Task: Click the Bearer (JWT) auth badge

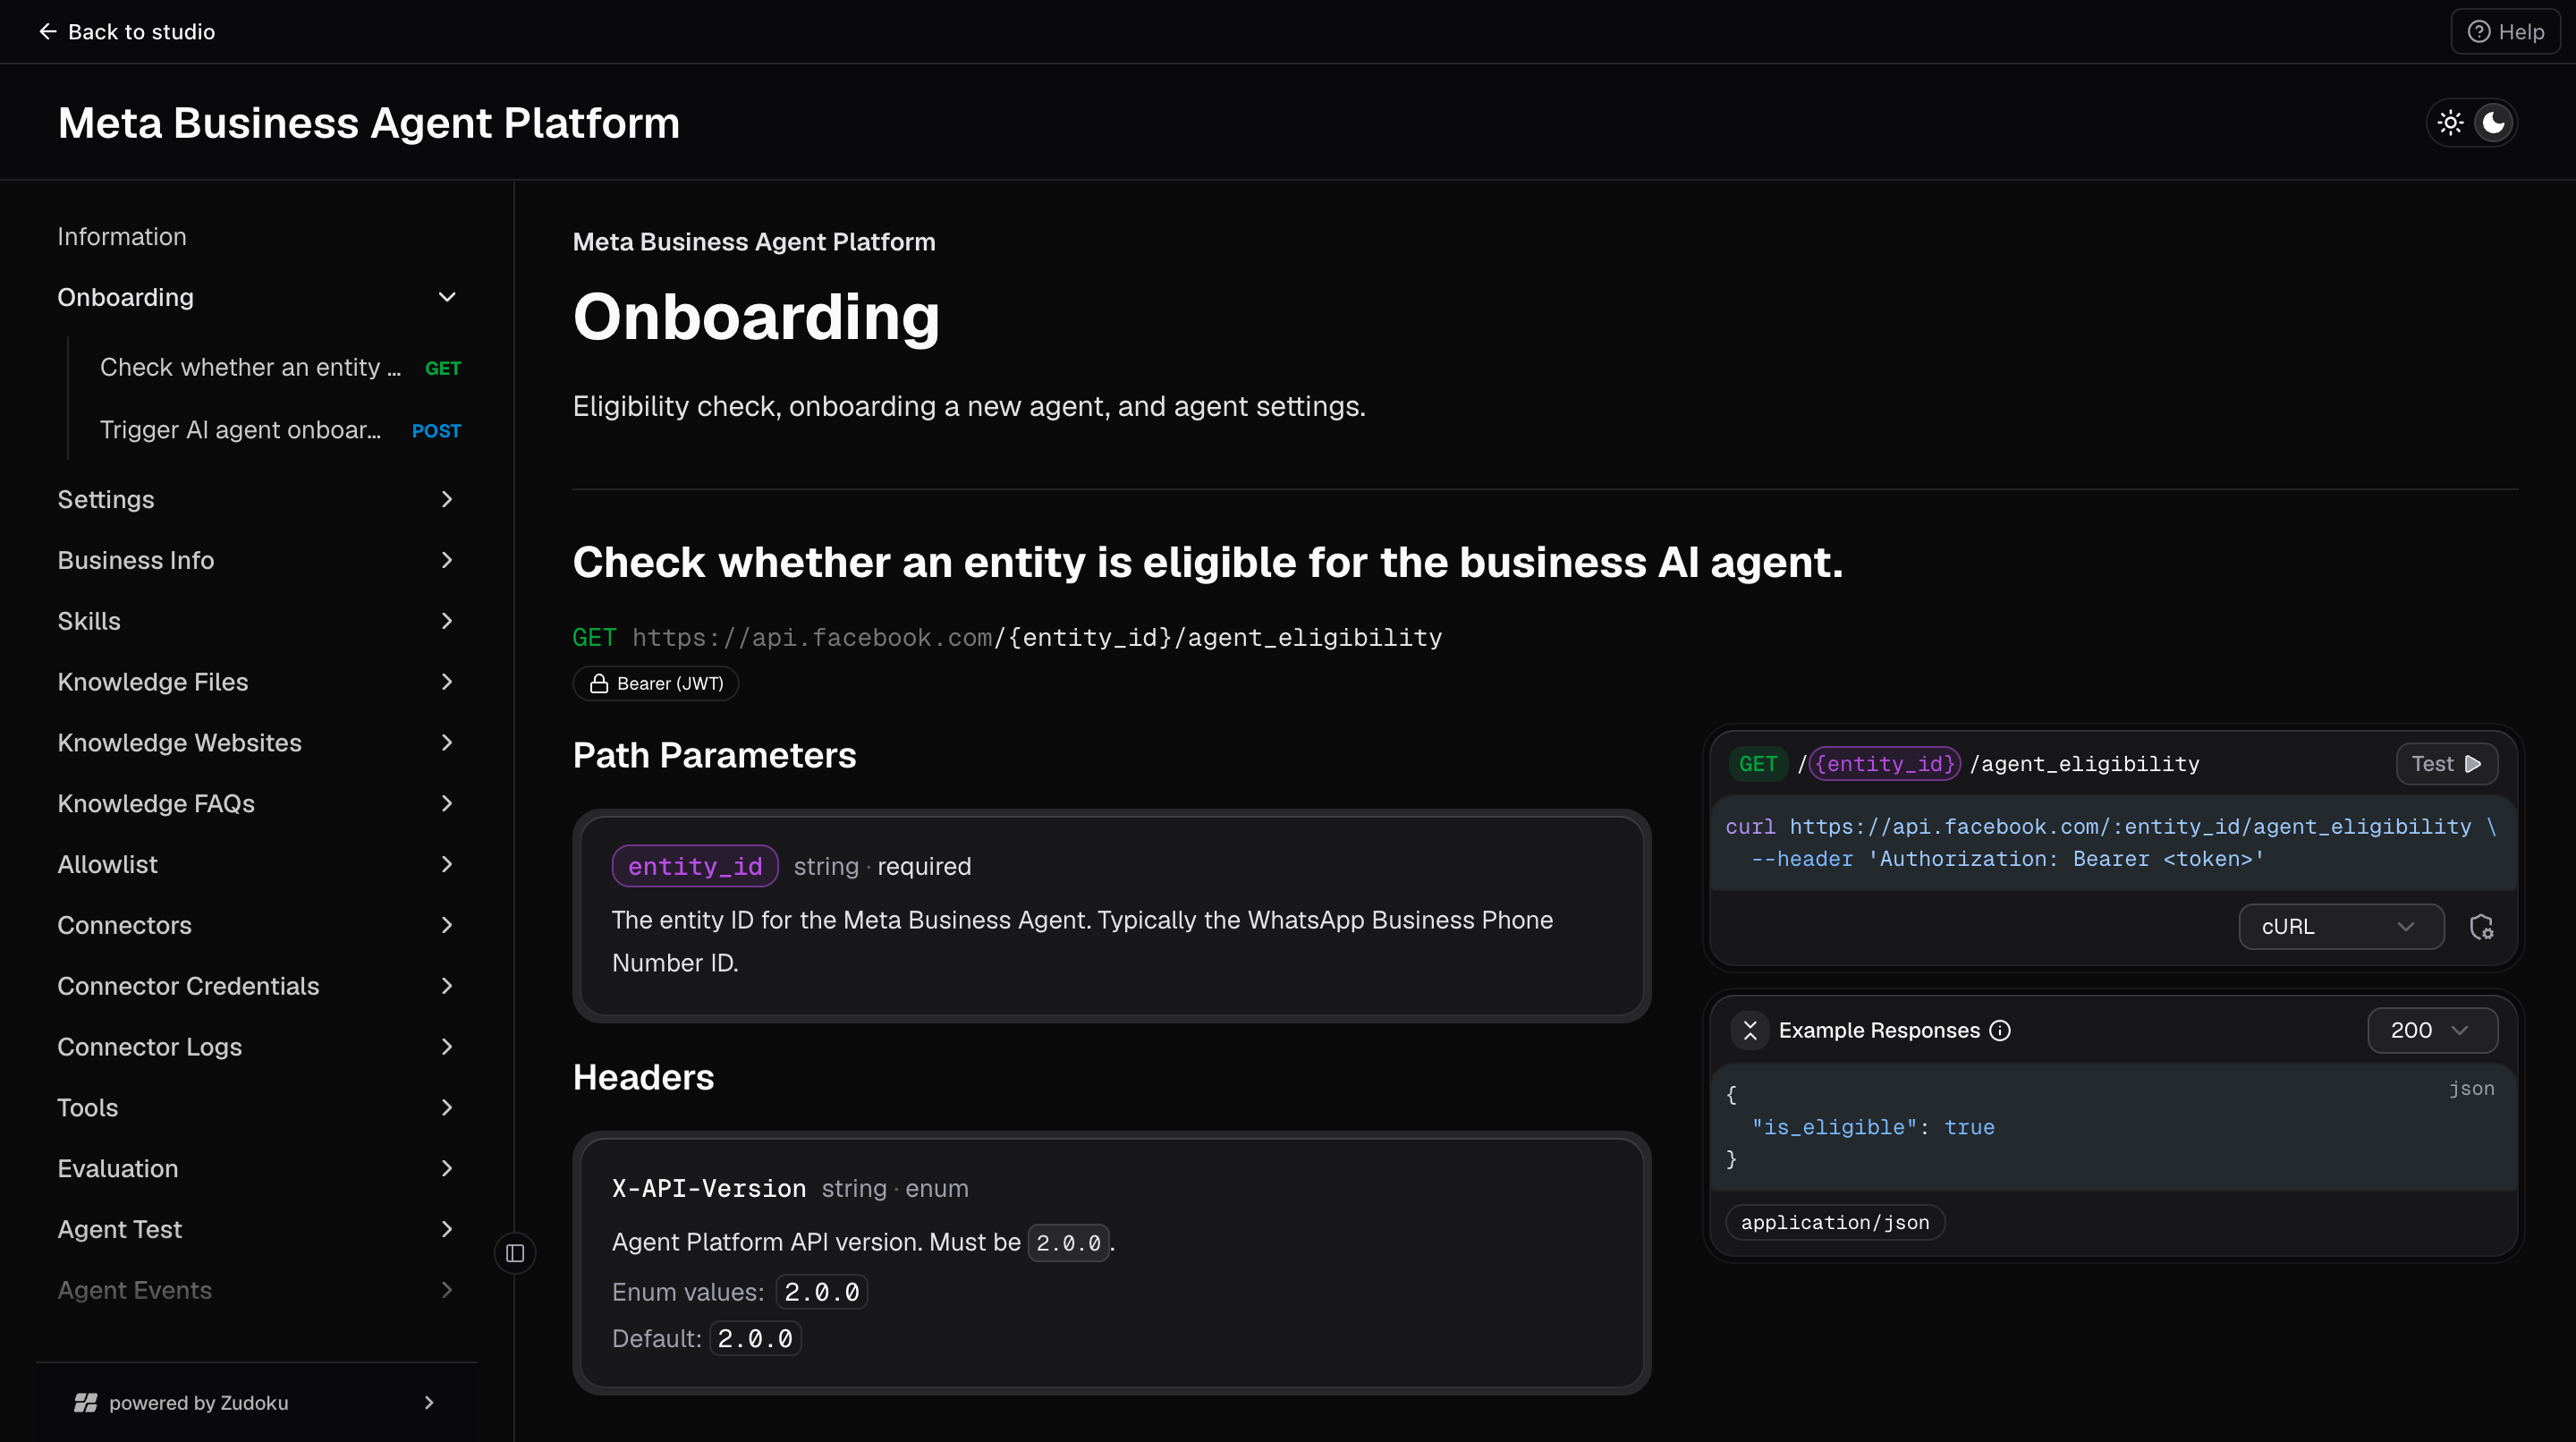Action: (x=656, y=684)
